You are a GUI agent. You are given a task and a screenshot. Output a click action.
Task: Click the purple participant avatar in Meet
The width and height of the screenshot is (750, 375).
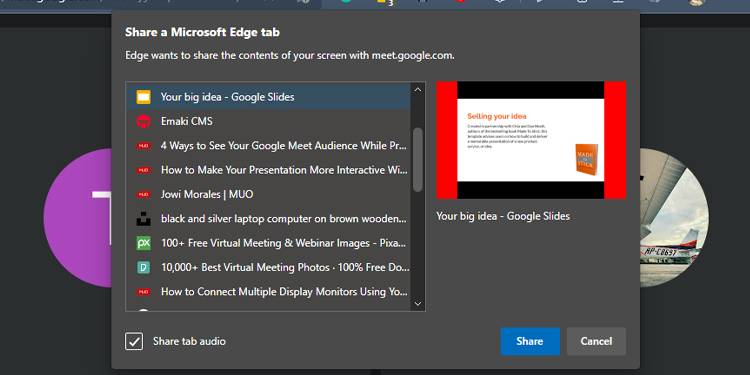click(77, 218)
